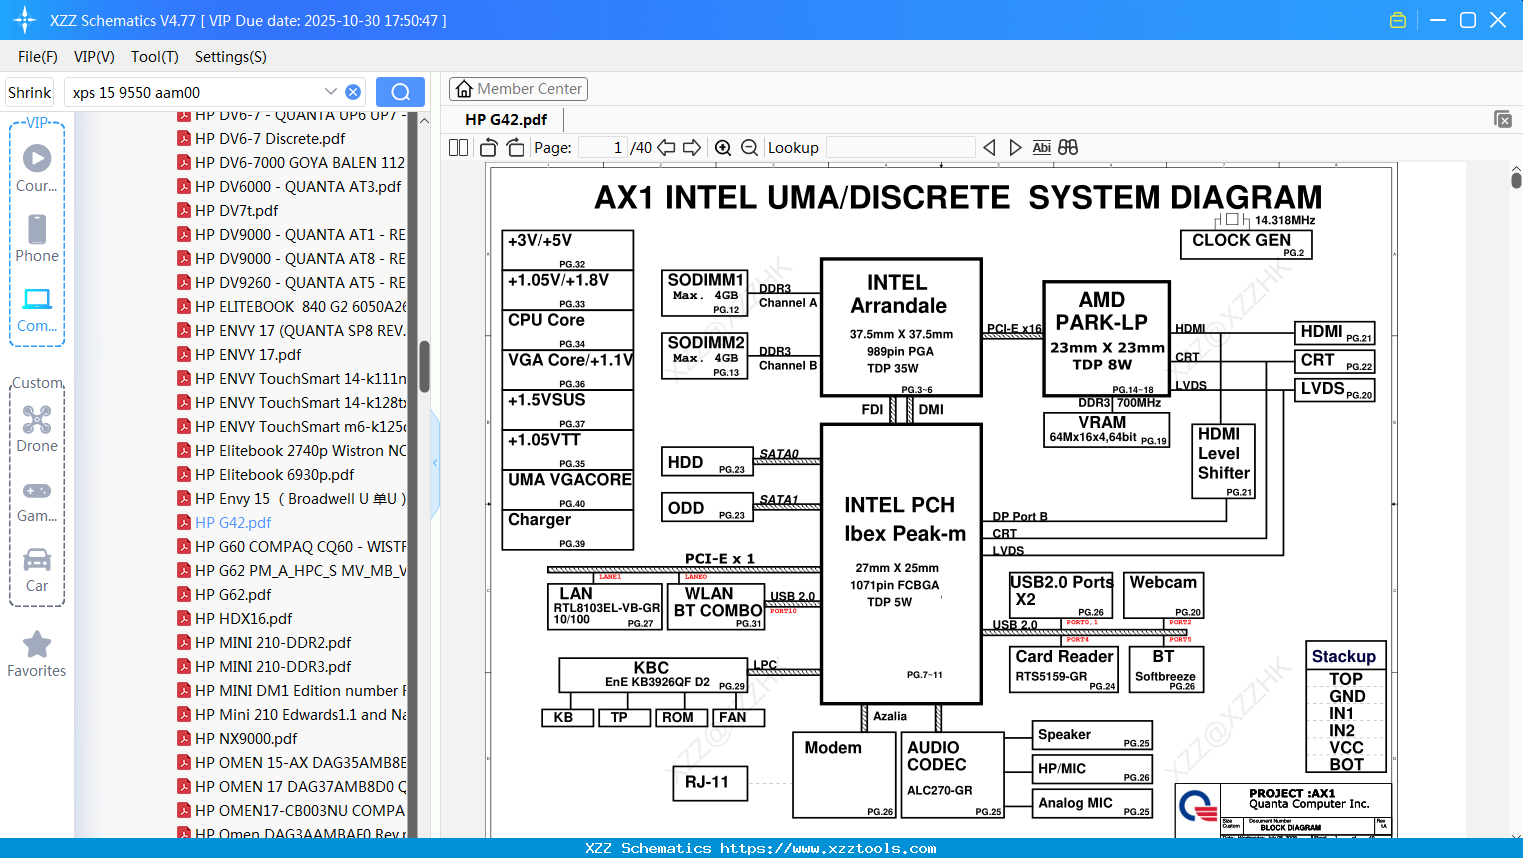Open HP ELITEBOOK 840 G2 file

[x=291, y=307]
